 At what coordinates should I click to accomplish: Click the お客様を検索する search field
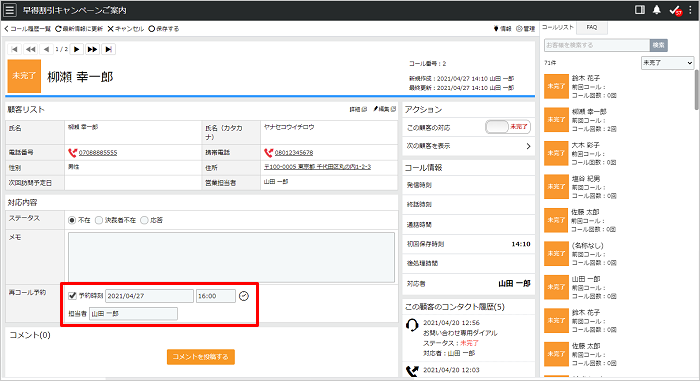tap(597, 45)
